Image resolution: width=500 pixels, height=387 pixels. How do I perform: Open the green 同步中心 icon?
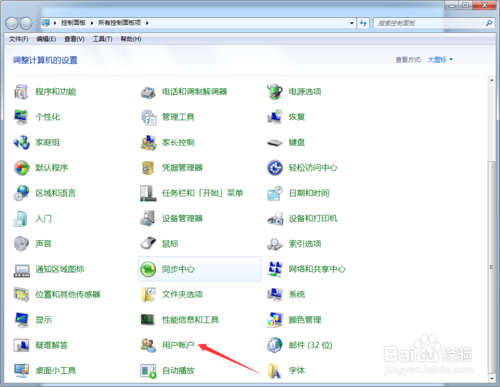point(148,269)
